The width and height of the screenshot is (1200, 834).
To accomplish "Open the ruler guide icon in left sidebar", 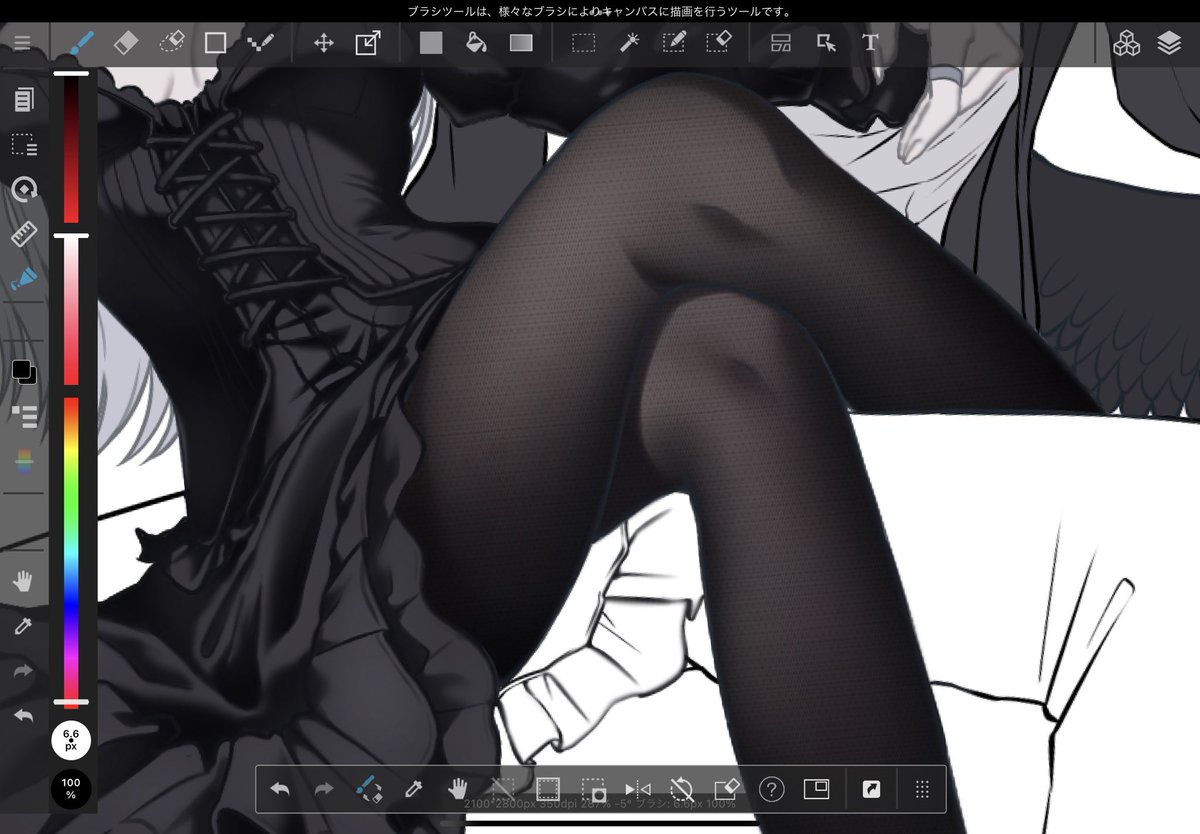I will [23, 235].
